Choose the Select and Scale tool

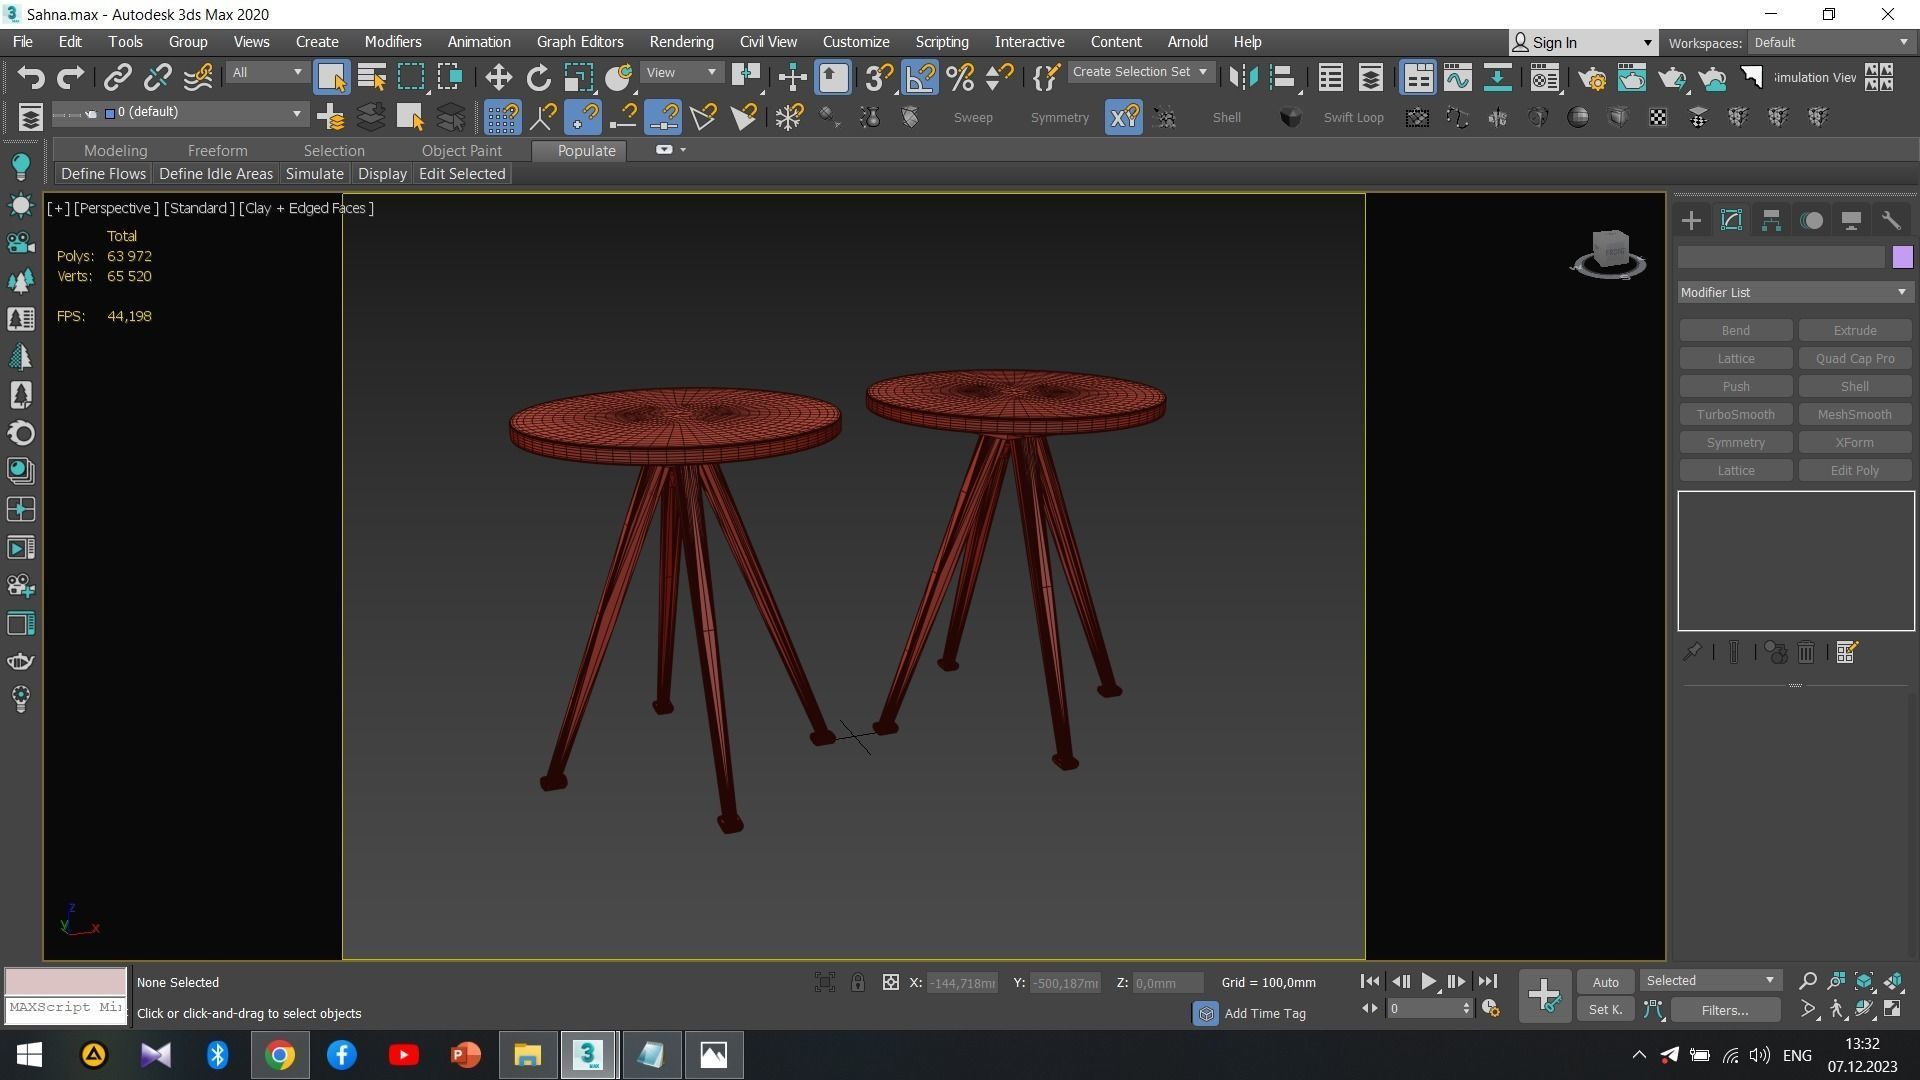coord(578,77)
